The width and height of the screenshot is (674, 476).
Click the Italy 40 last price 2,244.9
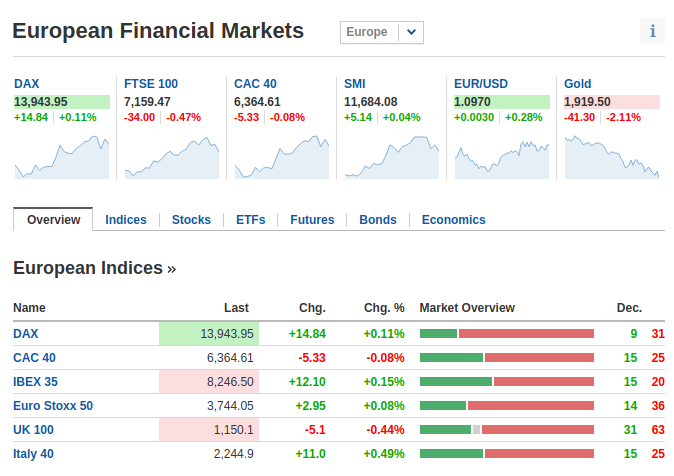[234, 454]
